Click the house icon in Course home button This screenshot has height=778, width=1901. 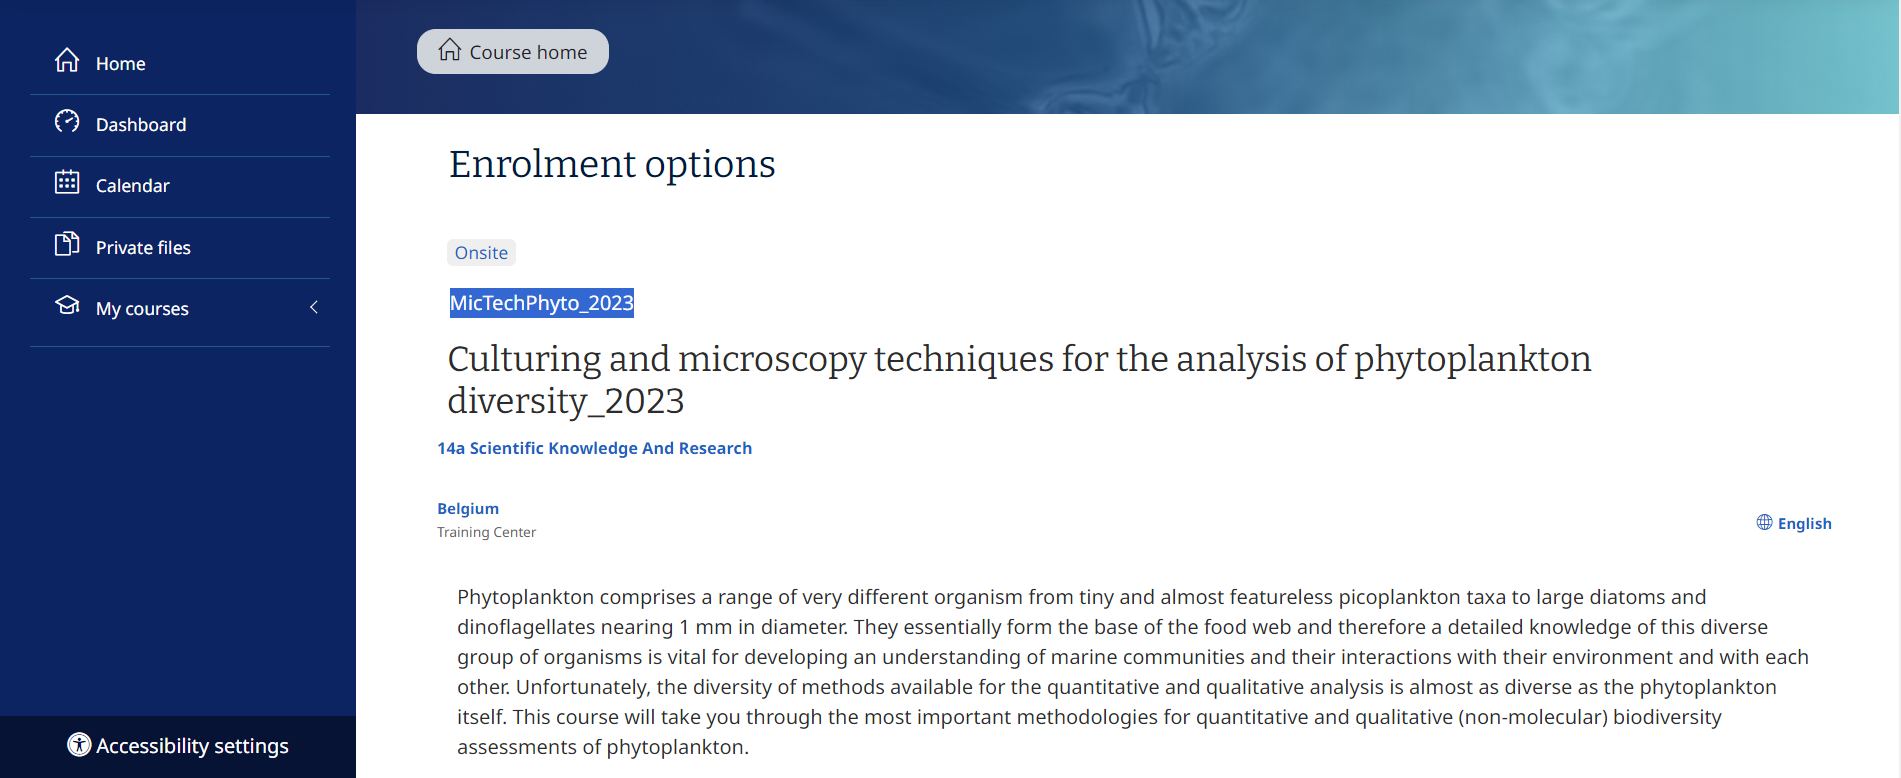pos(450,50)
